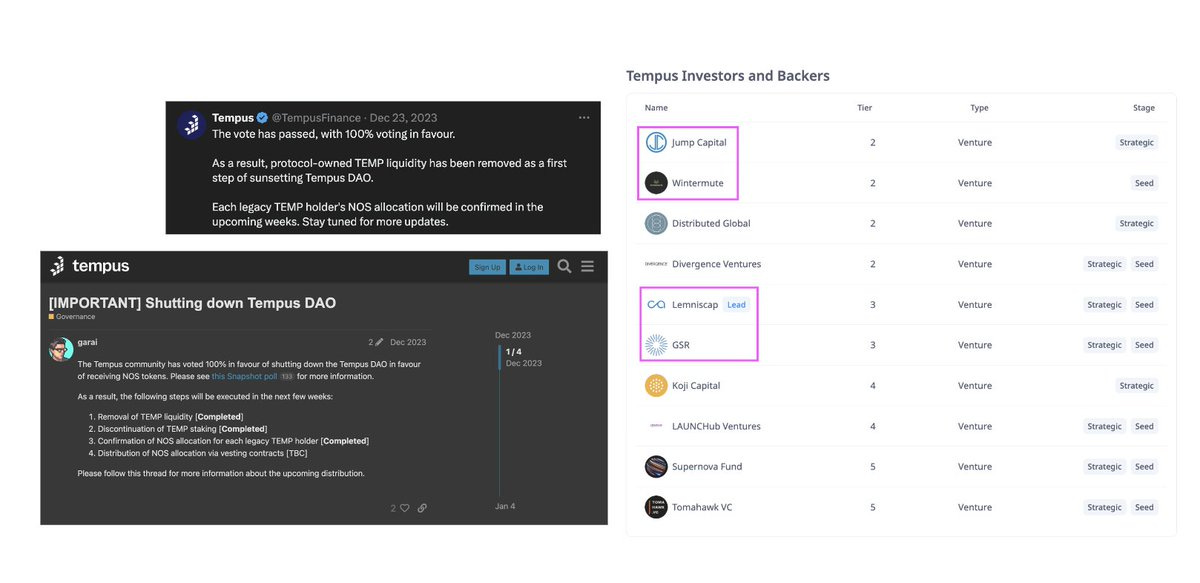Click the Seed tag in Tomahawk VC row
Screen dimensions: 1200x583
(x=1144, y=507)
